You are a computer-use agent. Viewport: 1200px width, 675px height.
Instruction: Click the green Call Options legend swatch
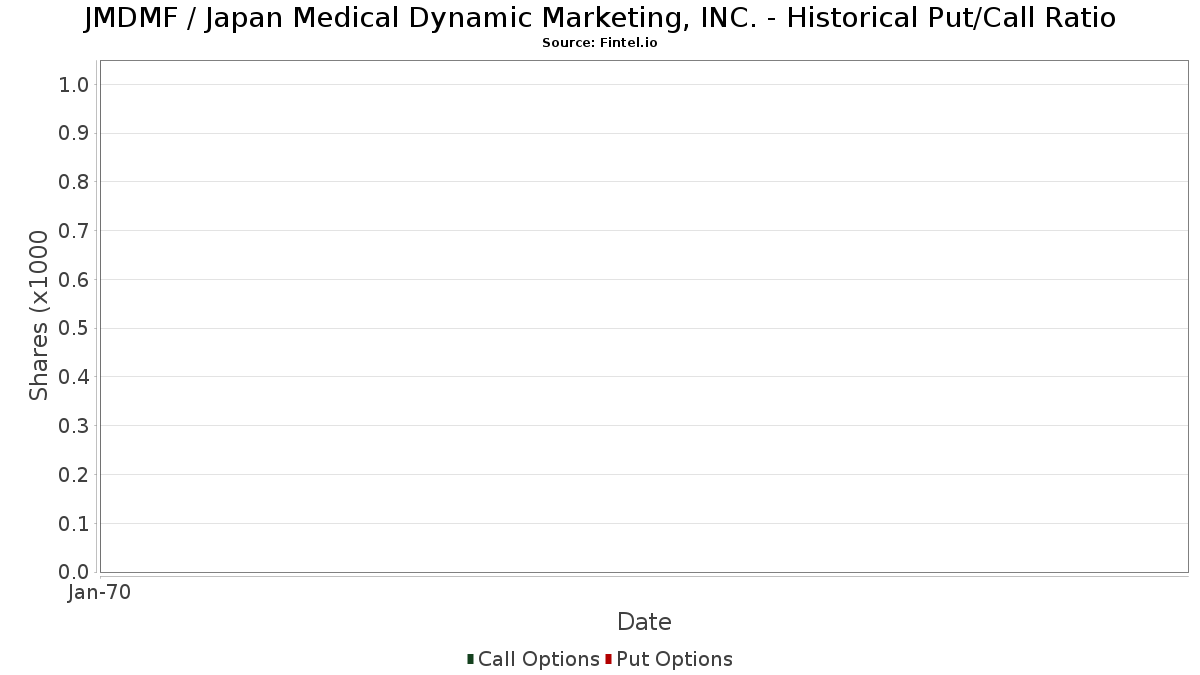470,659
